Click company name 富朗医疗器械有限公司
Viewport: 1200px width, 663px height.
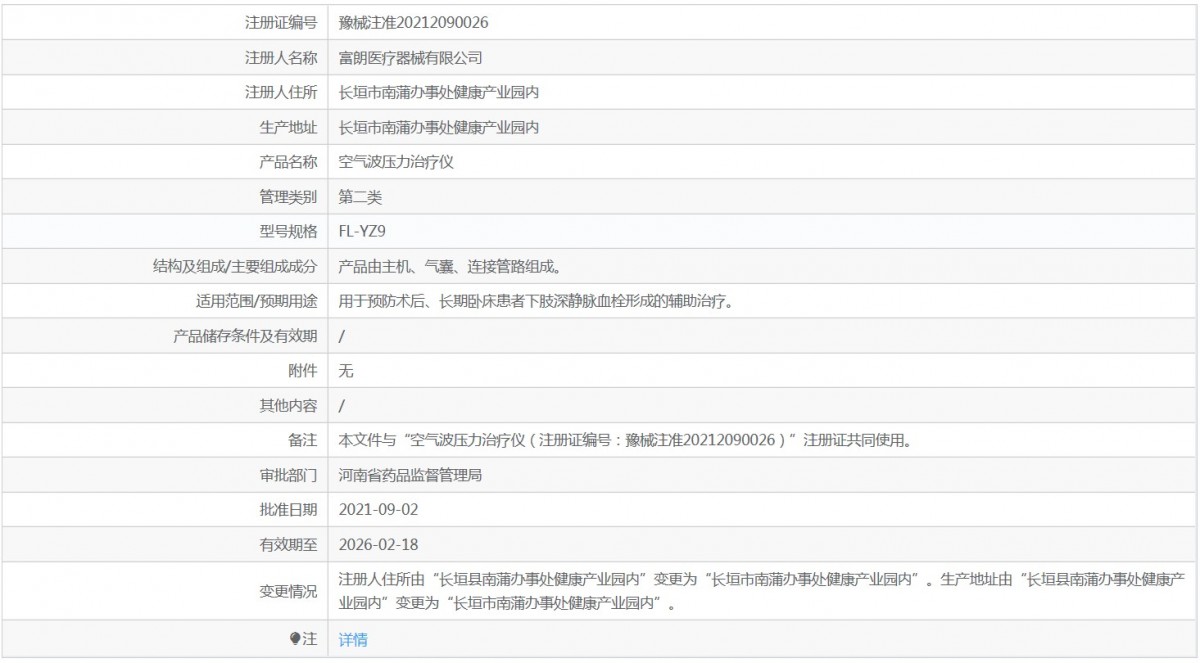click(x=411, y=58)
